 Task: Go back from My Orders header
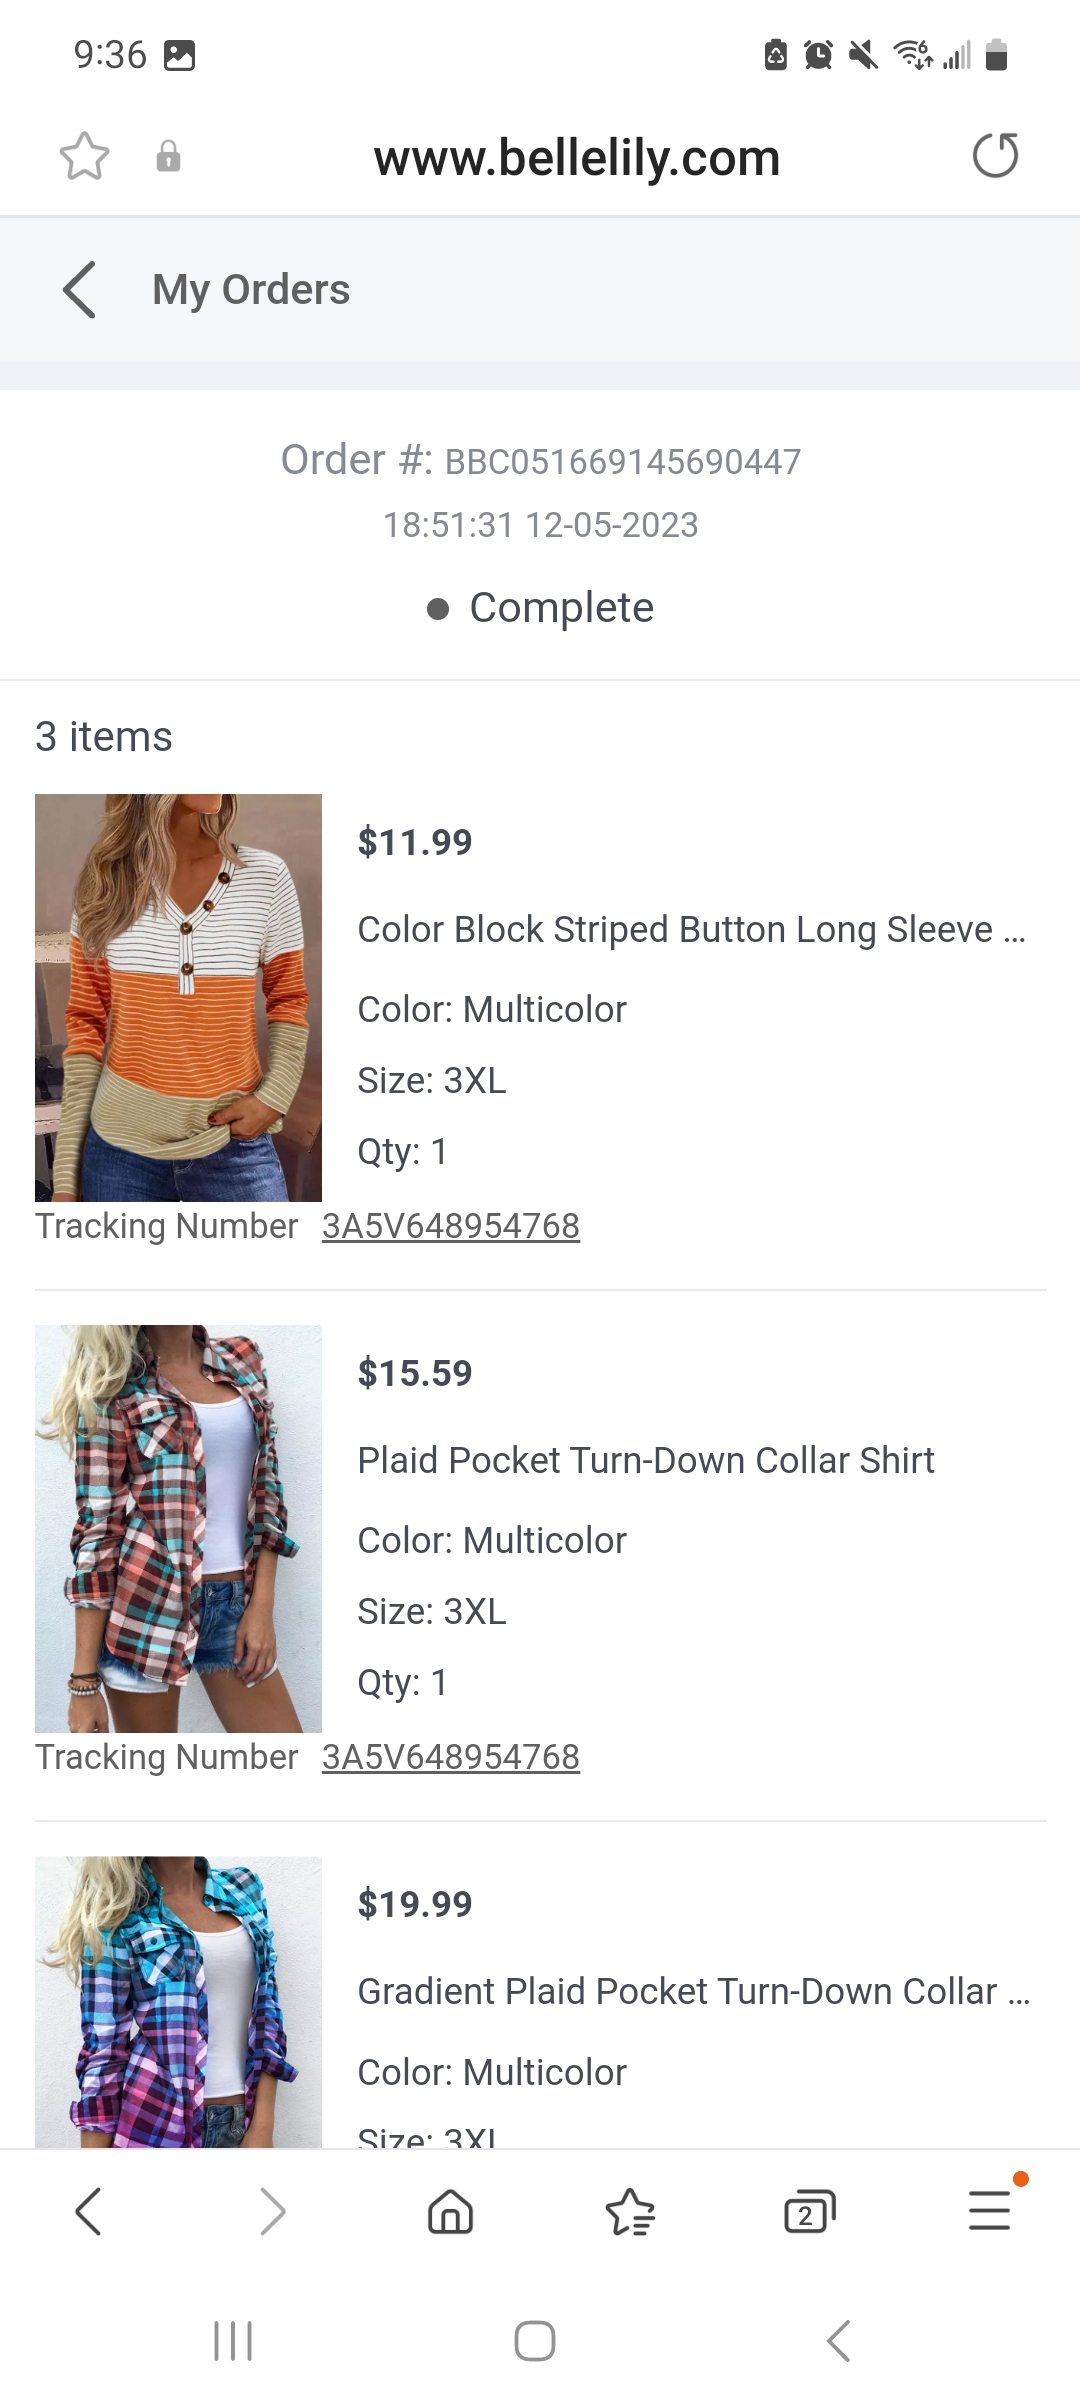coord(80,290)
